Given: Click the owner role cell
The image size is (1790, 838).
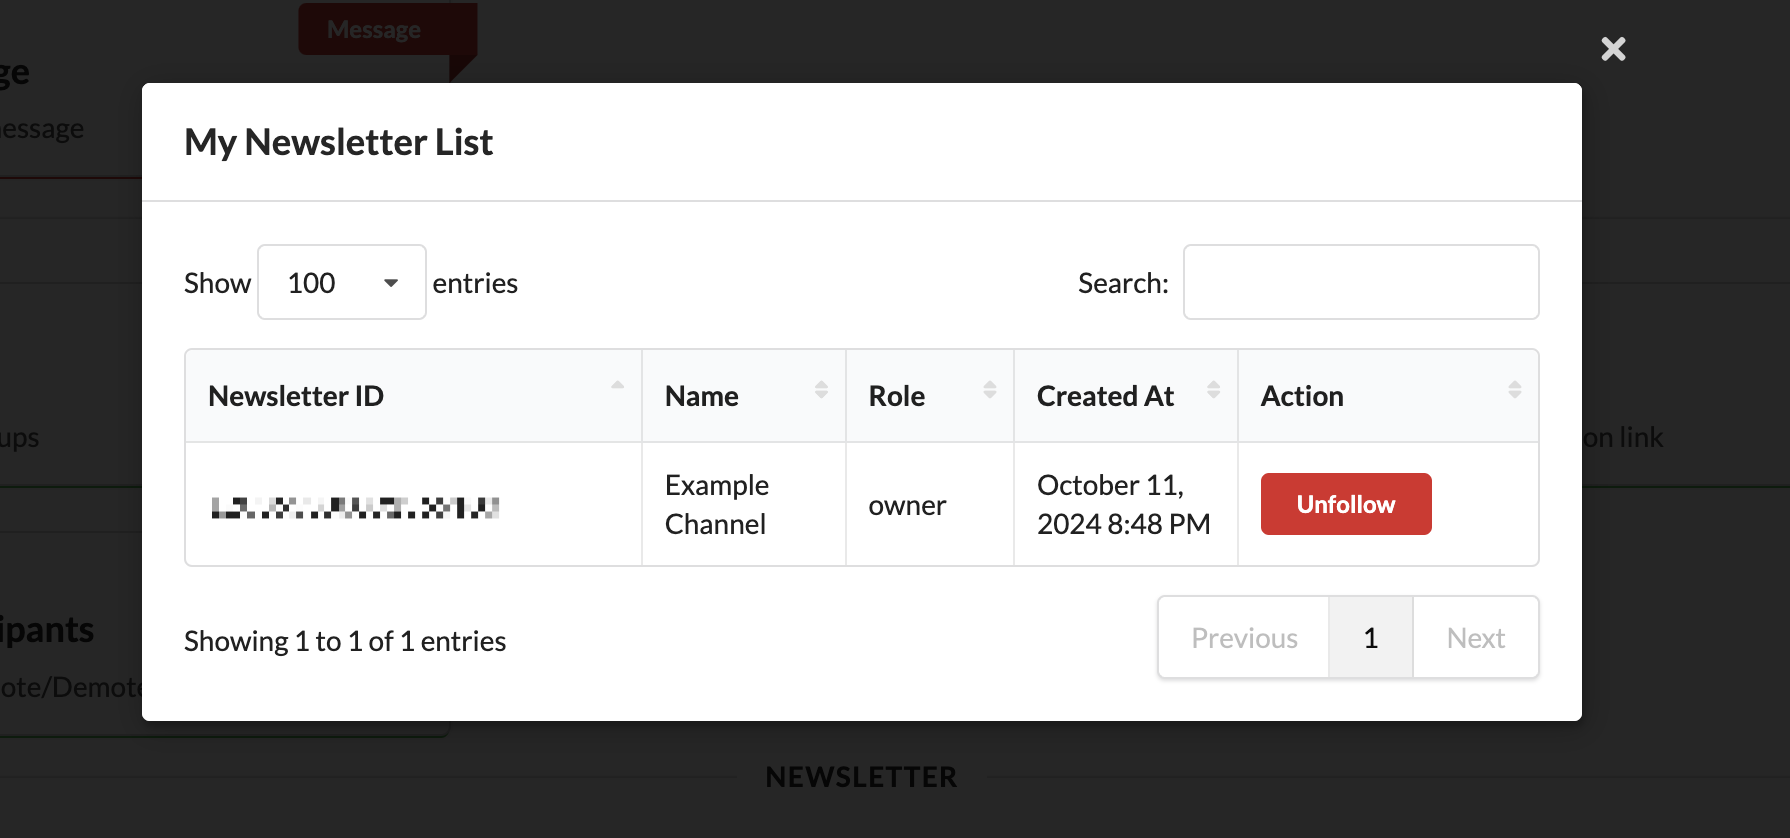Looking at the screenshot, I should tap(907, 506).
